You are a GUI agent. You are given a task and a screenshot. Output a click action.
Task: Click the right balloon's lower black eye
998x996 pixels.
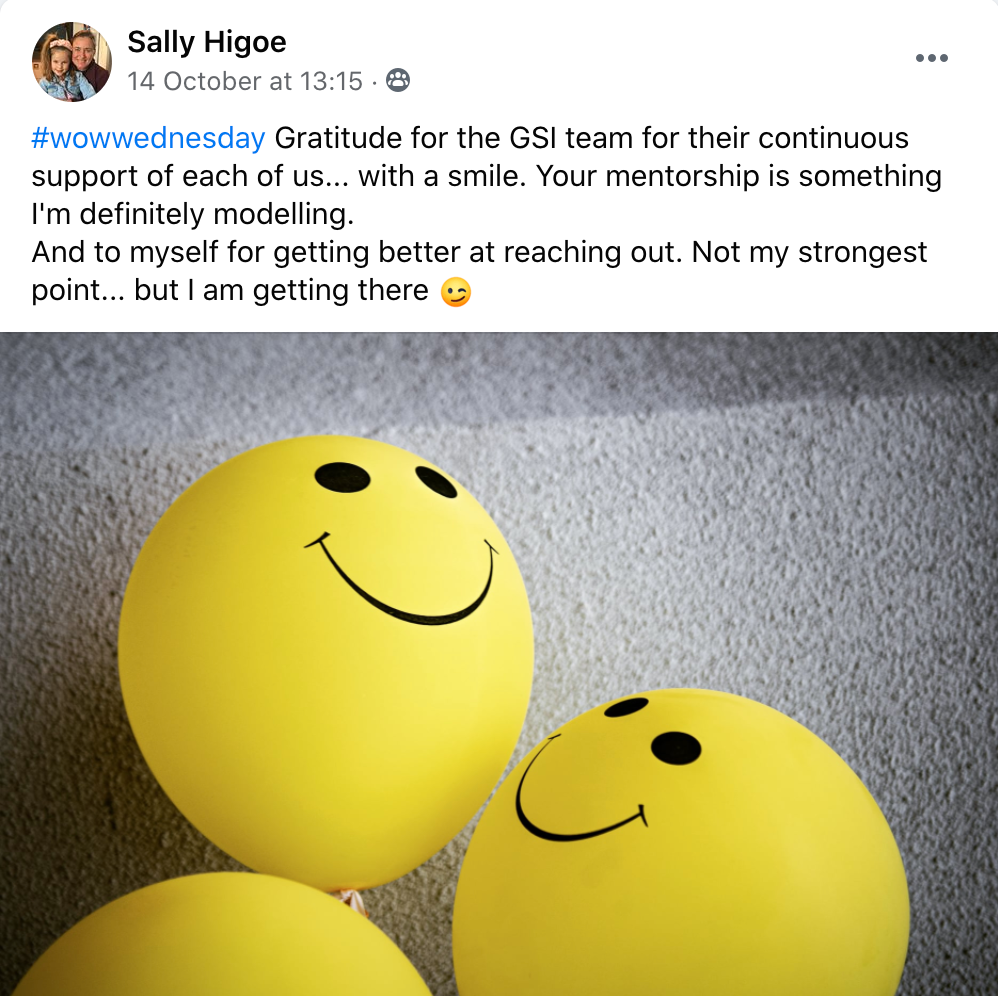pos(676,748)
